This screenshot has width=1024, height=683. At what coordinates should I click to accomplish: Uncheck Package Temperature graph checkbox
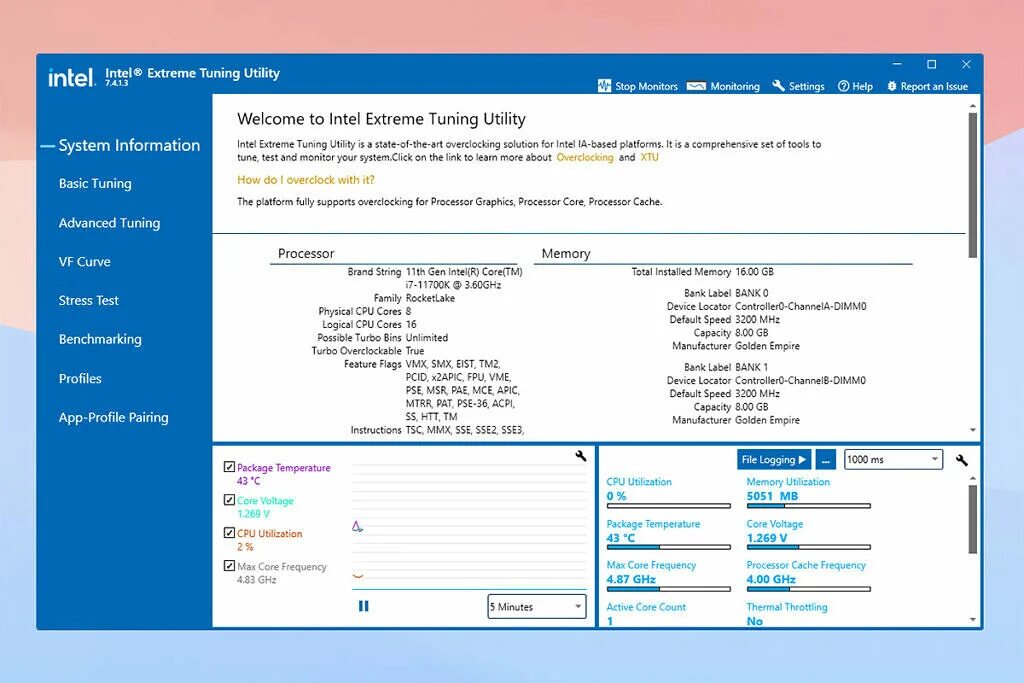(229, 466)
